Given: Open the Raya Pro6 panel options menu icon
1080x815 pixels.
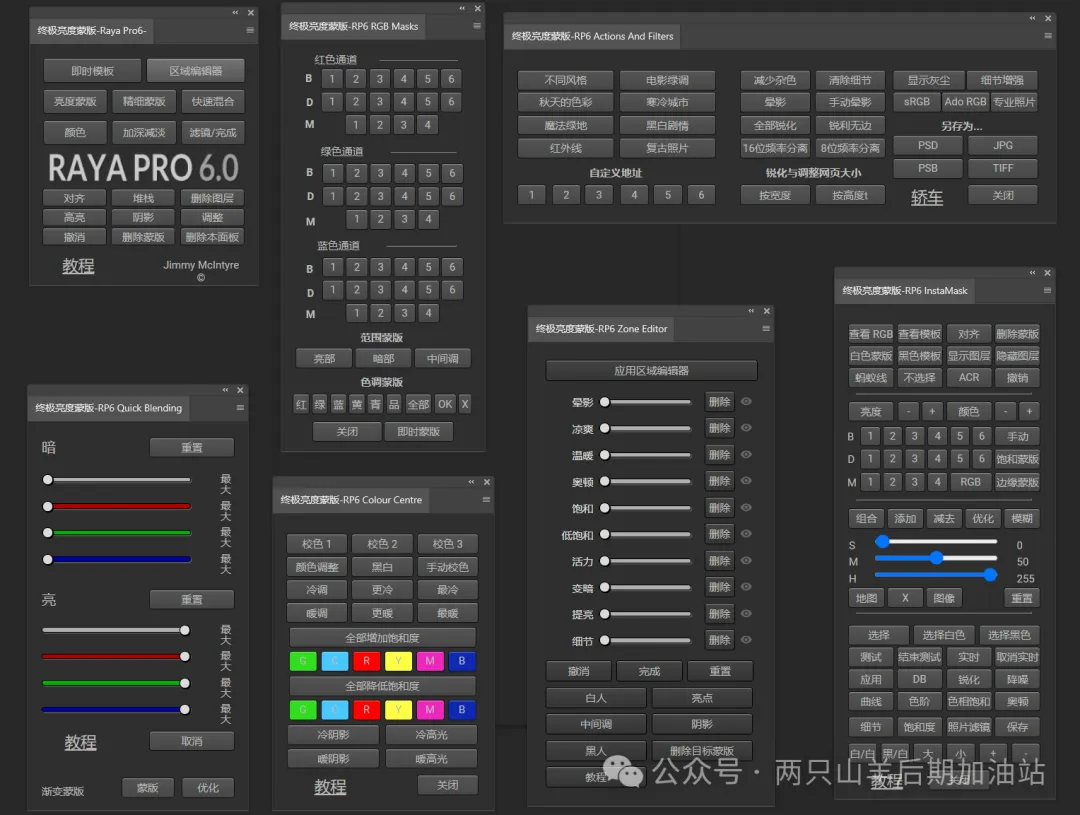Looking at the screenshot, I should point(250,30).
